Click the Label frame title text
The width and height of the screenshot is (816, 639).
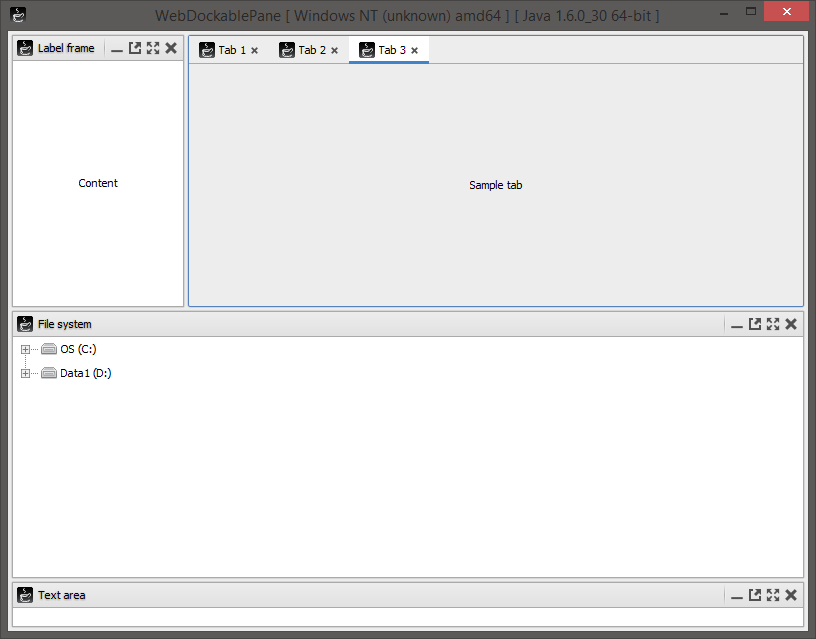coord(66,48)
